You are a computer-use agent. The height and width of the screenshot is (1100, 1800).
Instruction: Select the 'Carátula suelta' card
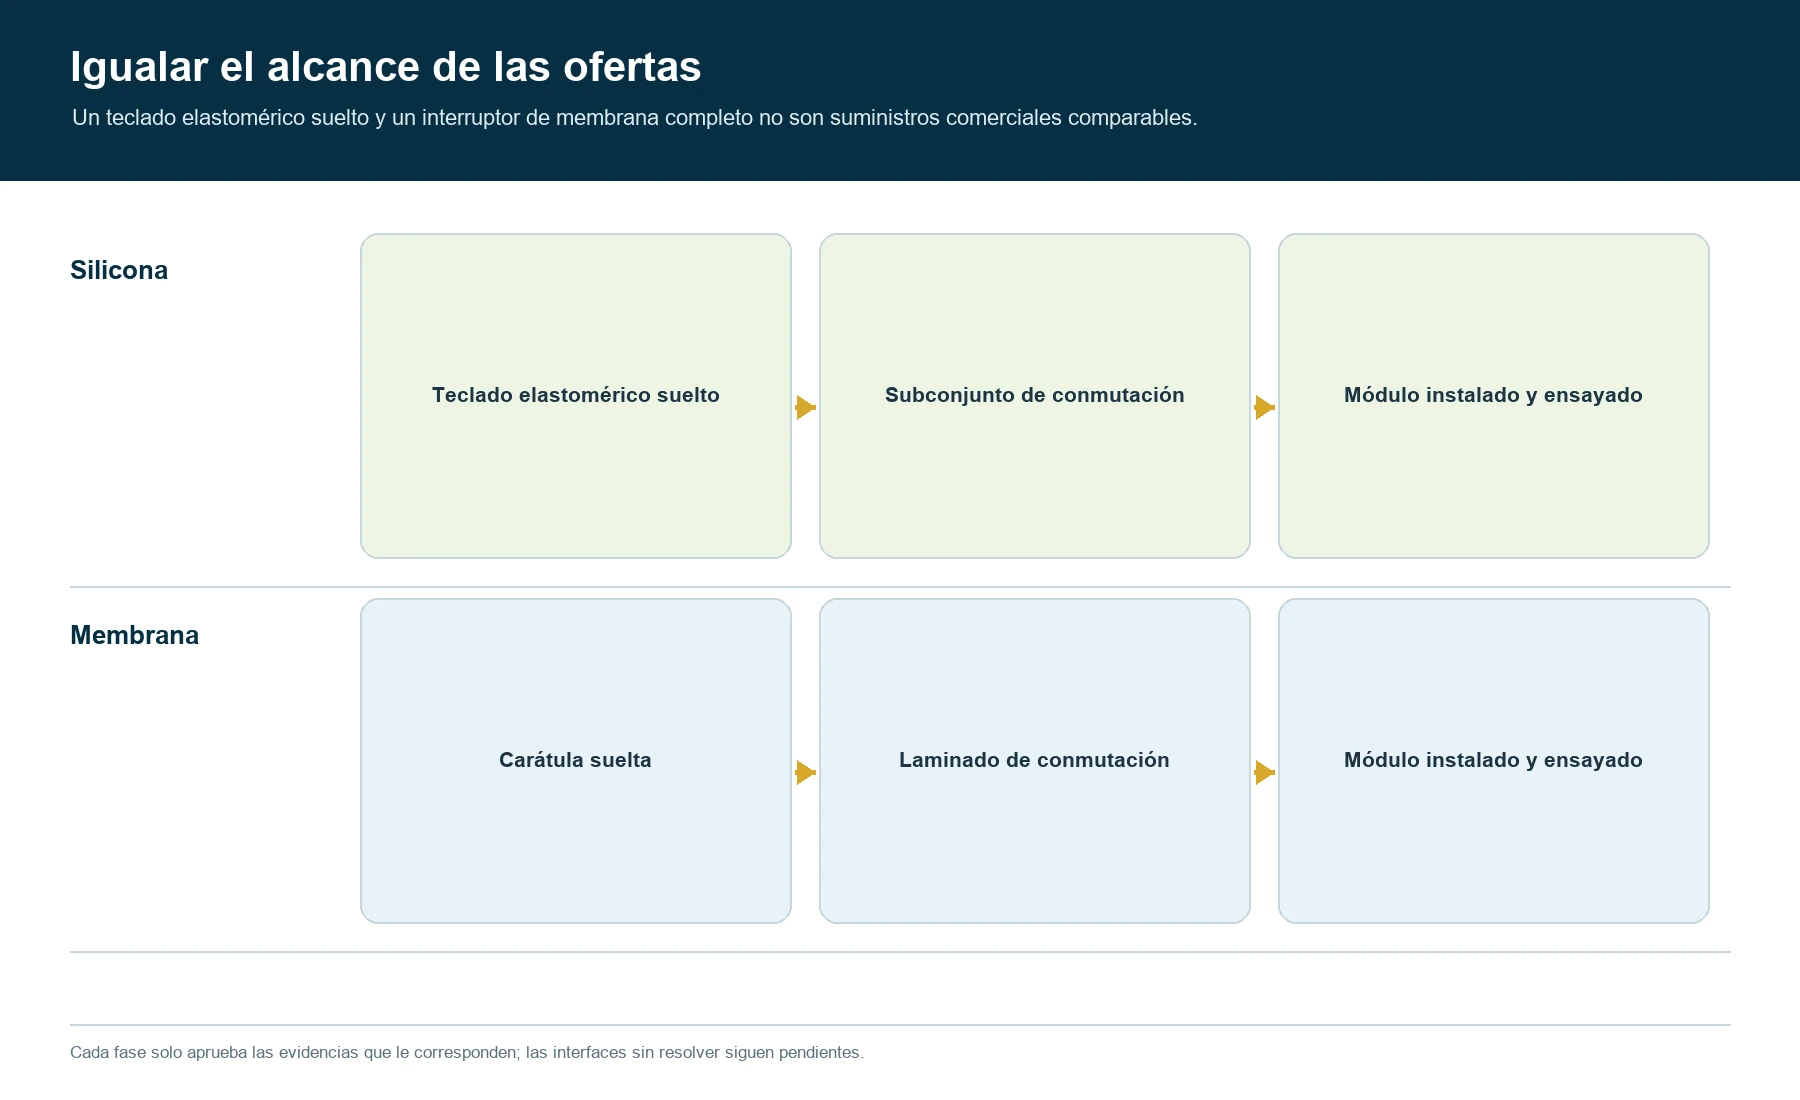point(576,761)
